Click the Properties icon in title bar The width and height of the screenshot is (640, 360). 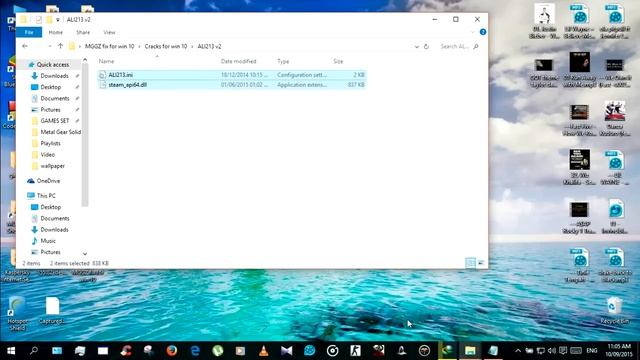(x=38, y=20)
